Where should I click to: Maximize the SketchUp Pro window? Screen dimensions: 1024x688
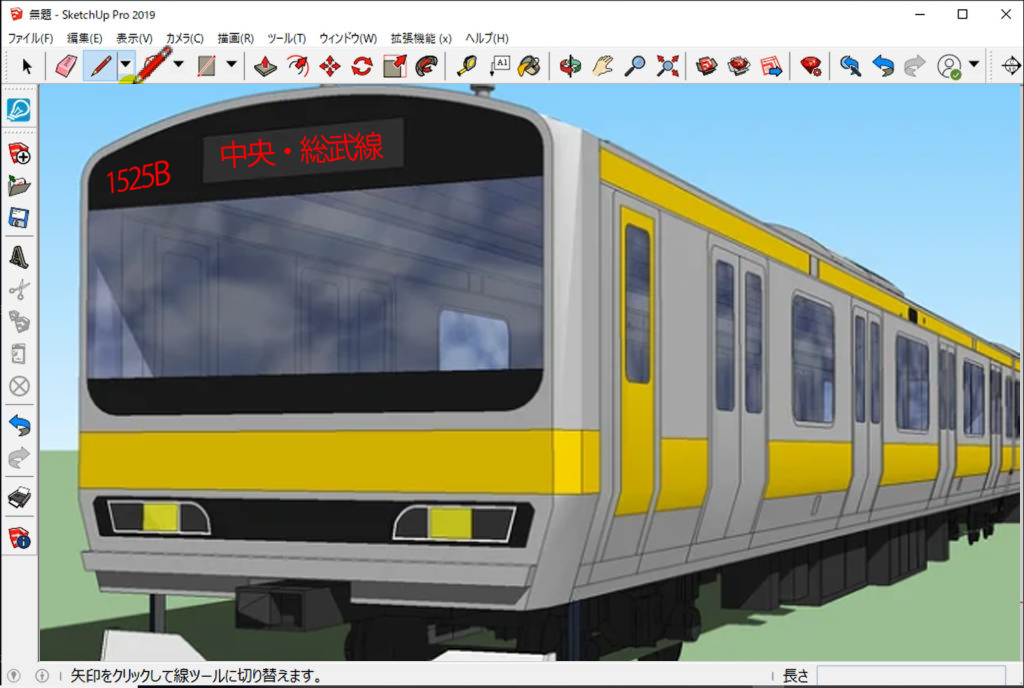pyautogui.click(x=963, y=14)
